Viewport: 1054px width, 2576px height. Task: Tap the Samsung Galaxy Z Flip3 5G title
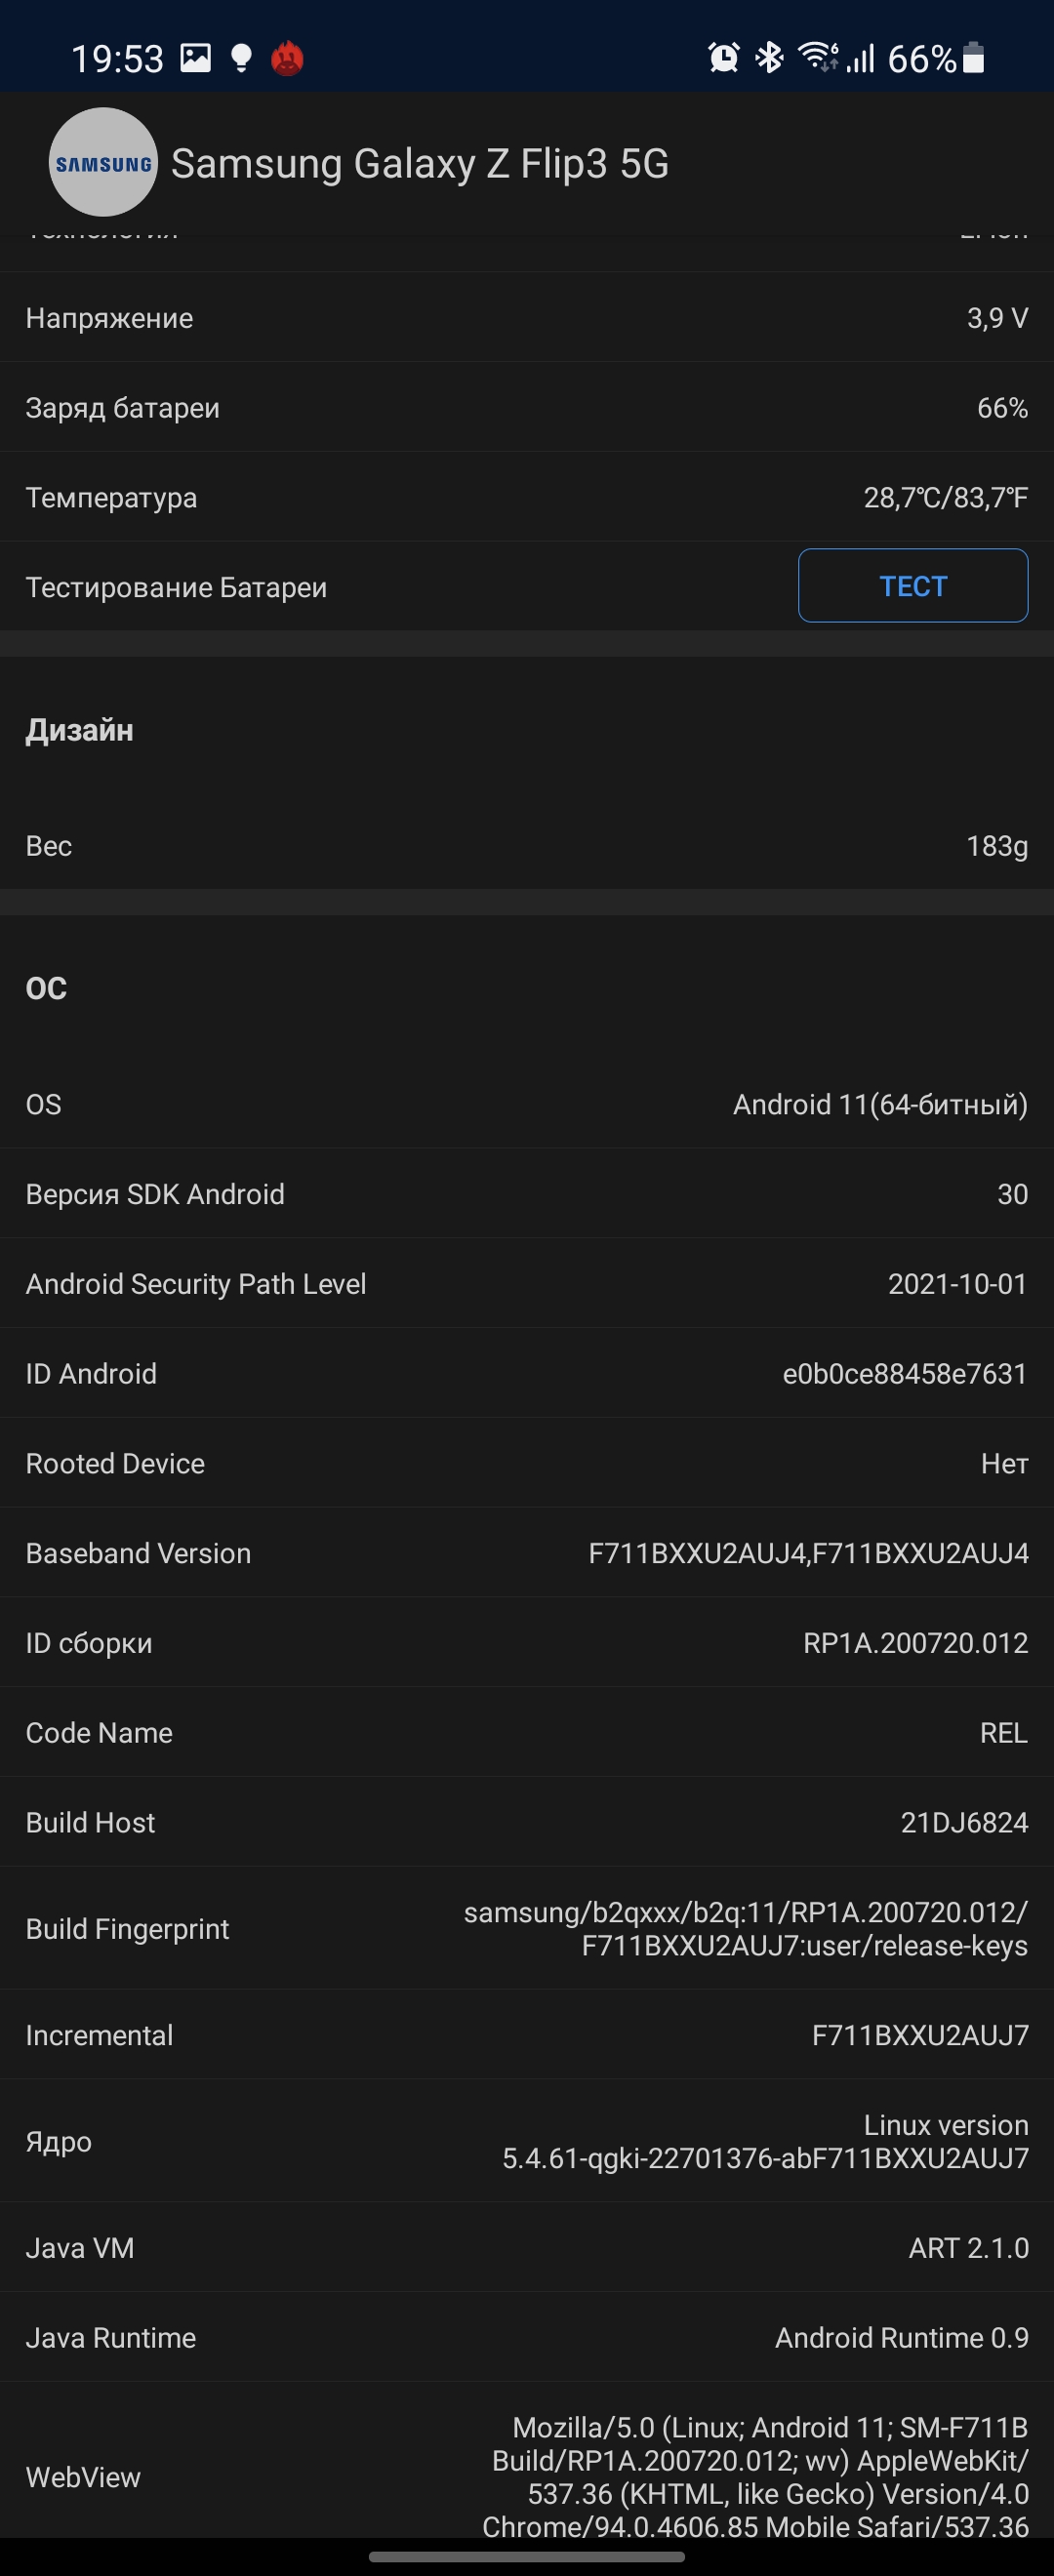[420, 164]
